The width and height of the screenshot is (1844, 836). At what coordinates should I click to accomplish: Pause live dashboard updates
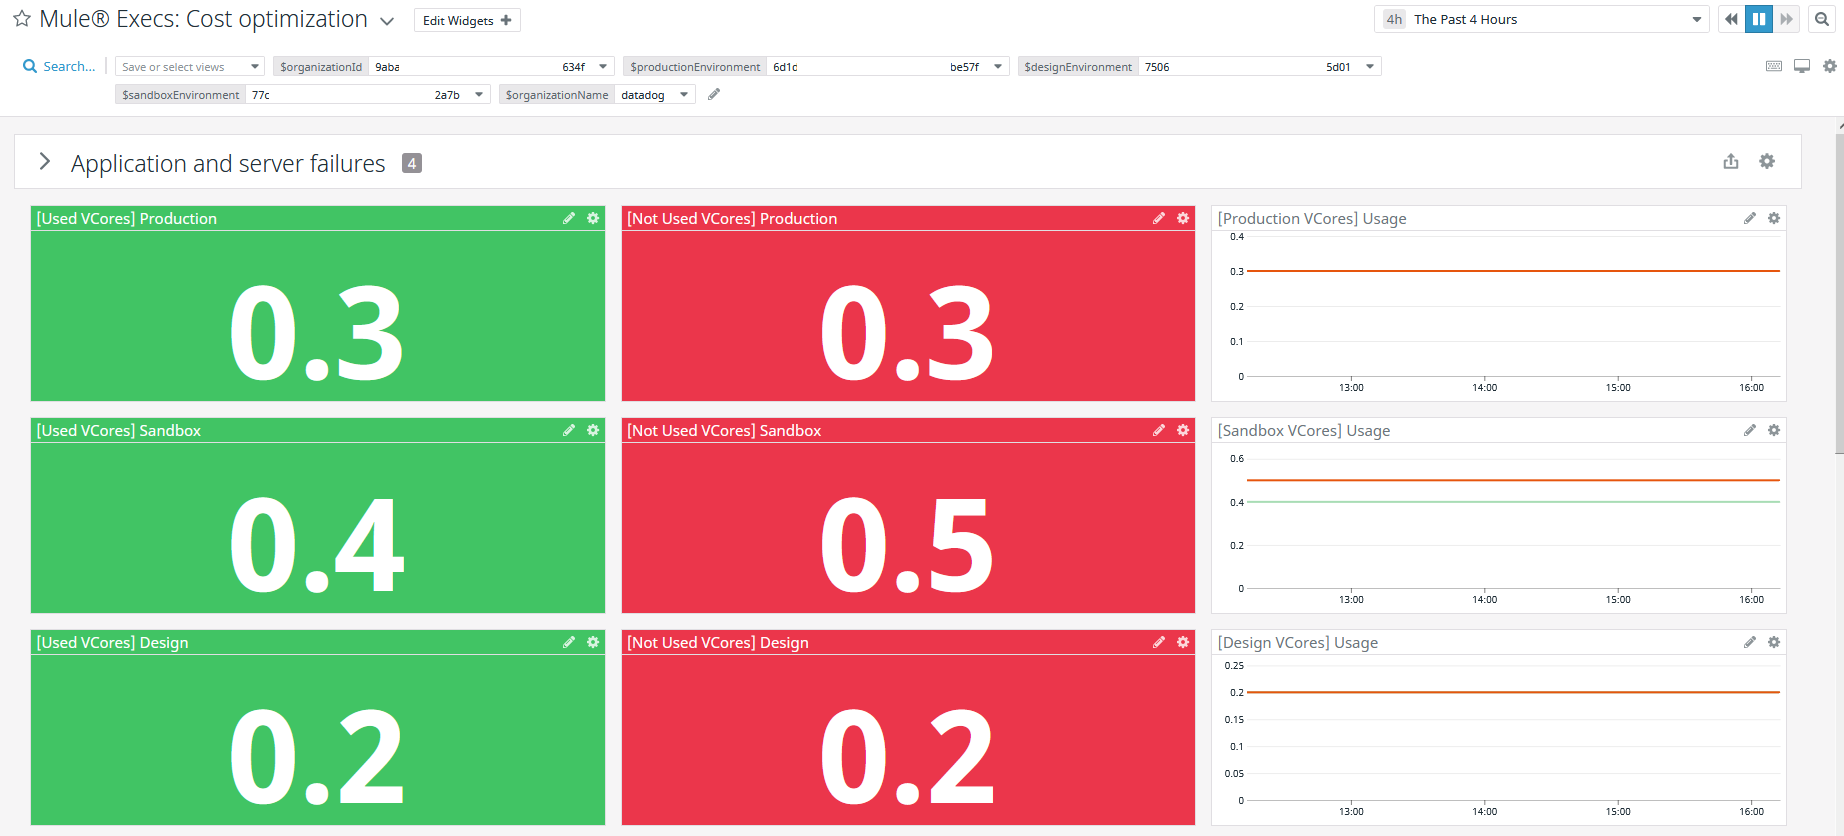coord(1758,19)
